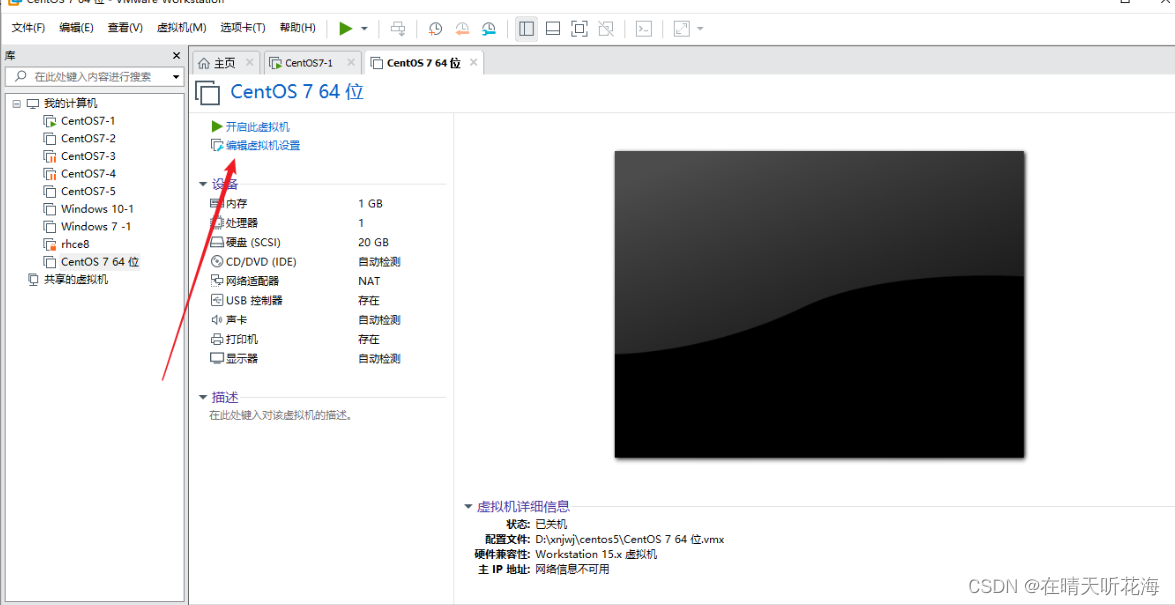Click the stretch guest display icon
The width and height of the screenshot is (1175, 605).
pos(681,28)
